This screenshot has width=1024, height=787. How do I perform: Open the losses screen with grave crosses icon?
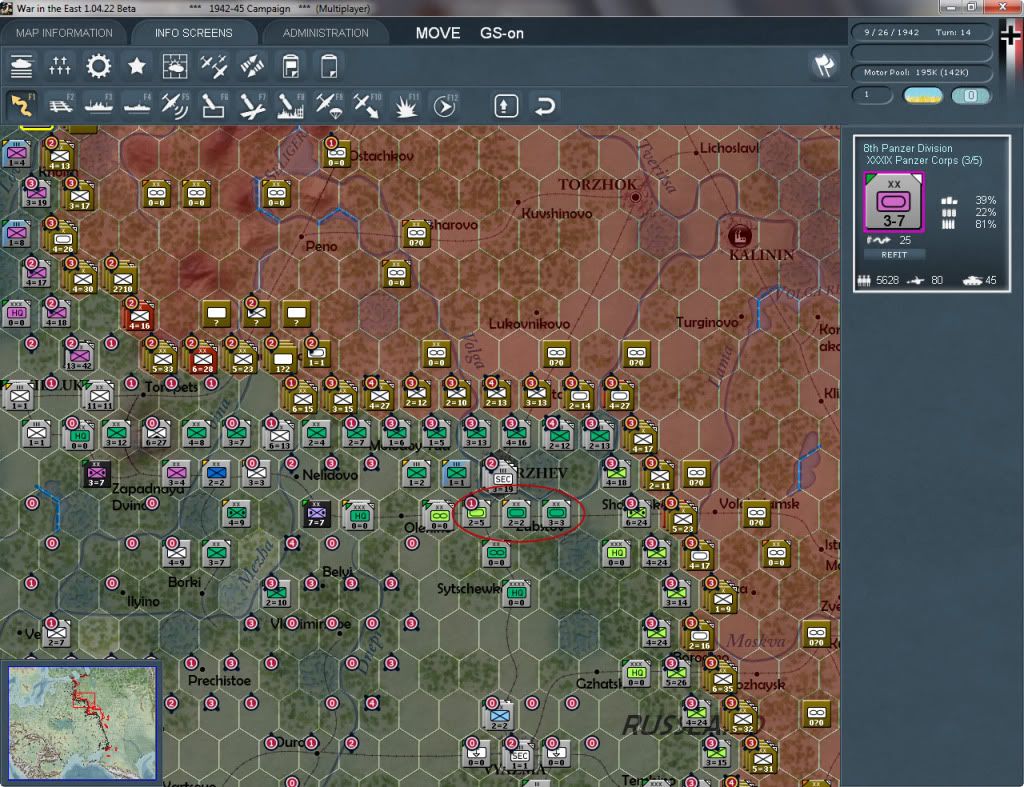pos(59,66)
